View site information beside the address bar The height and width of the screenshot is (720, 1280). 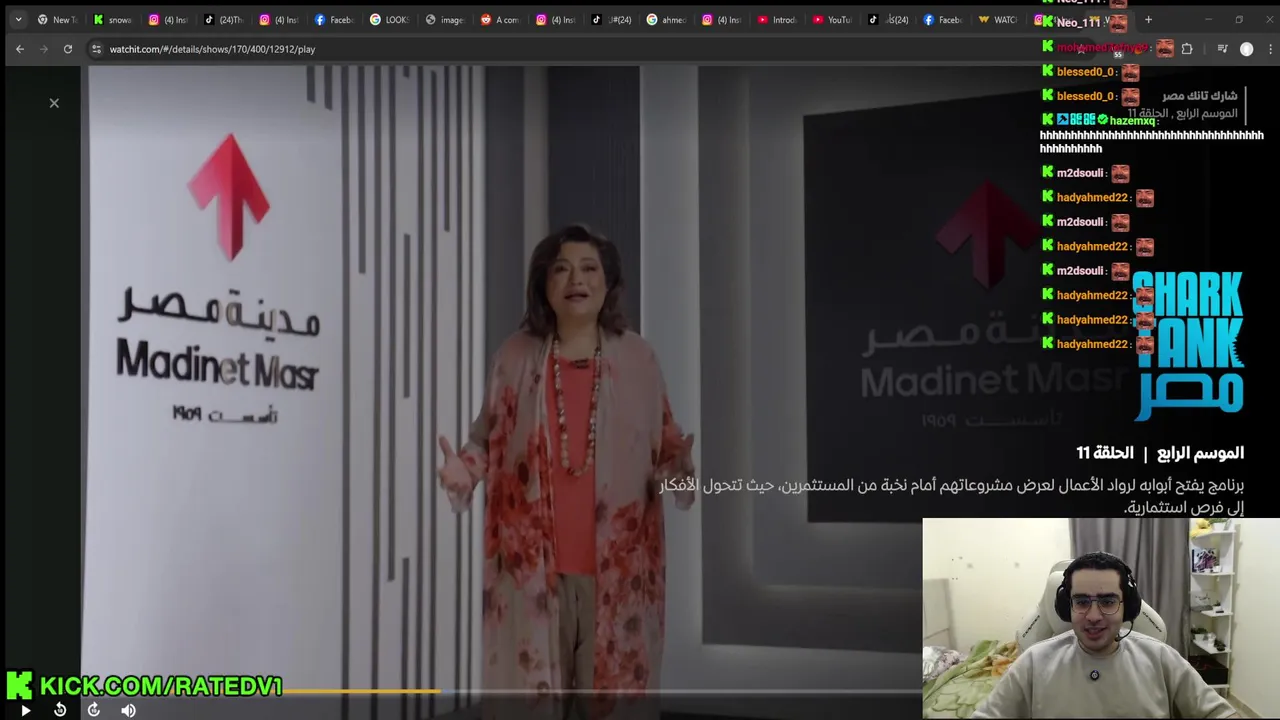[96, 49]
